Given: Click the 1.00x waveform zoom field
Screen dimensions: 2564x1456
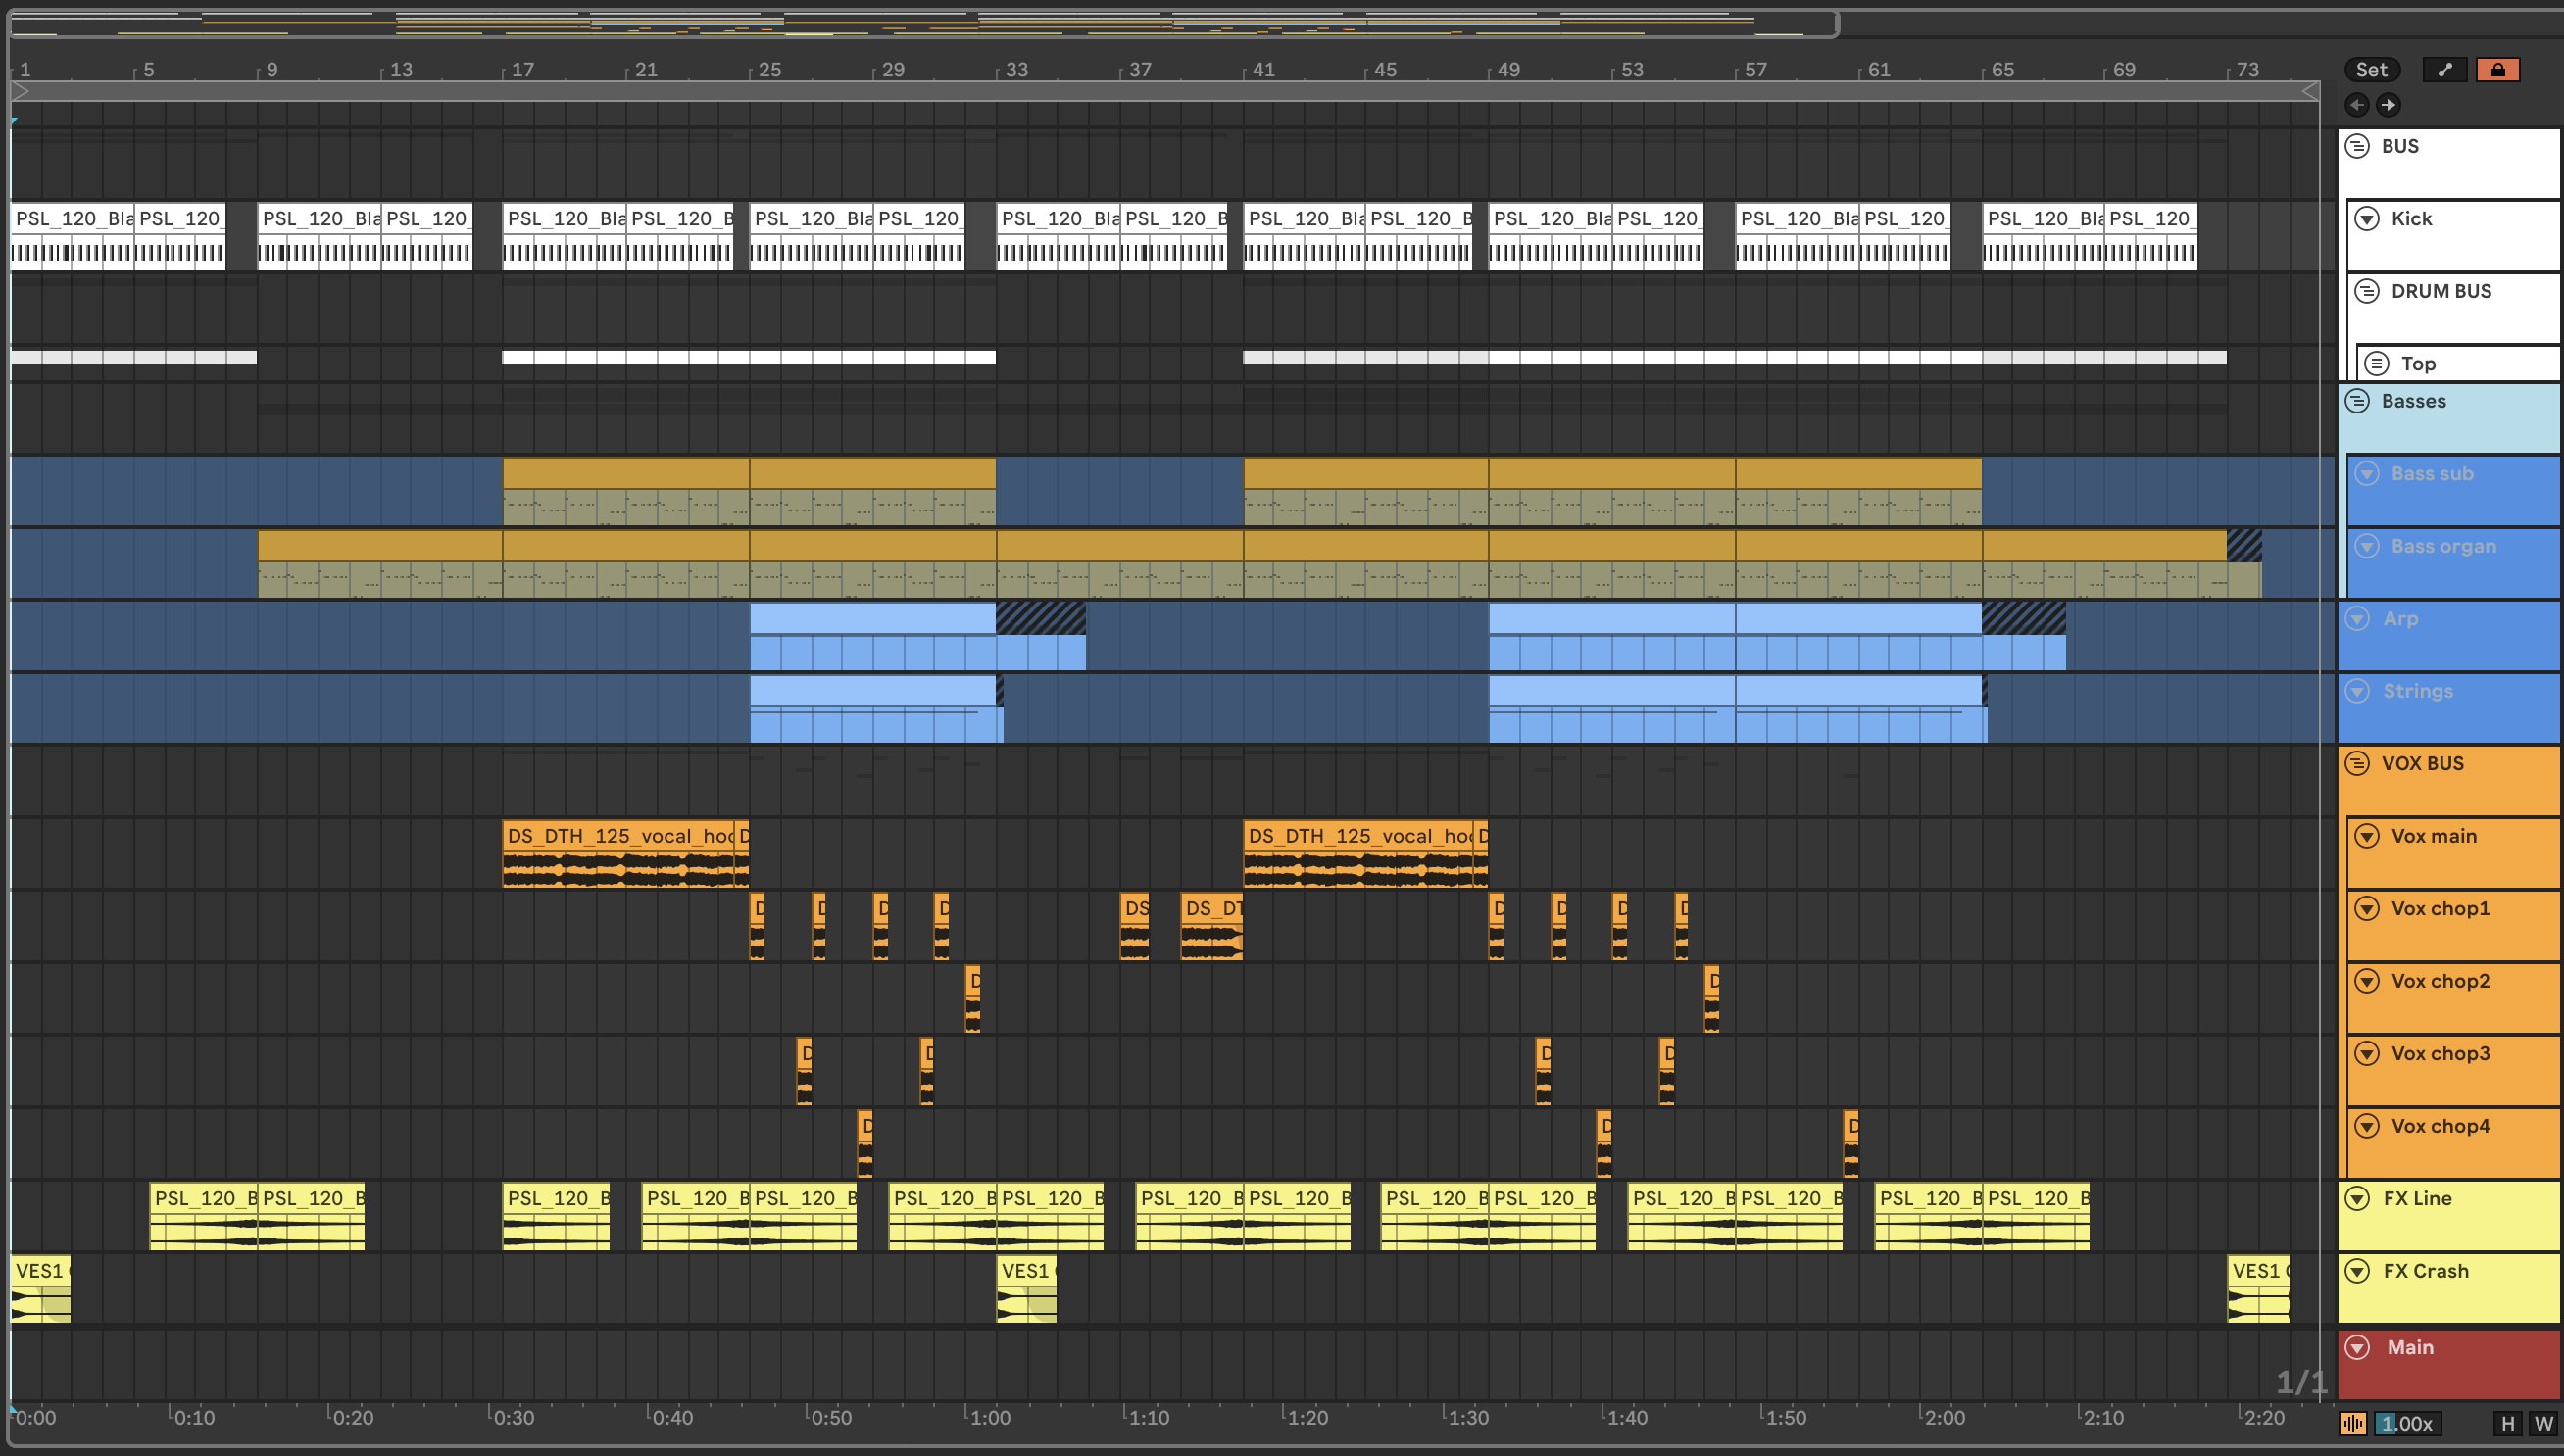Looking at the screenshot, I should pyautogui.click(x=2406, y=1423).
